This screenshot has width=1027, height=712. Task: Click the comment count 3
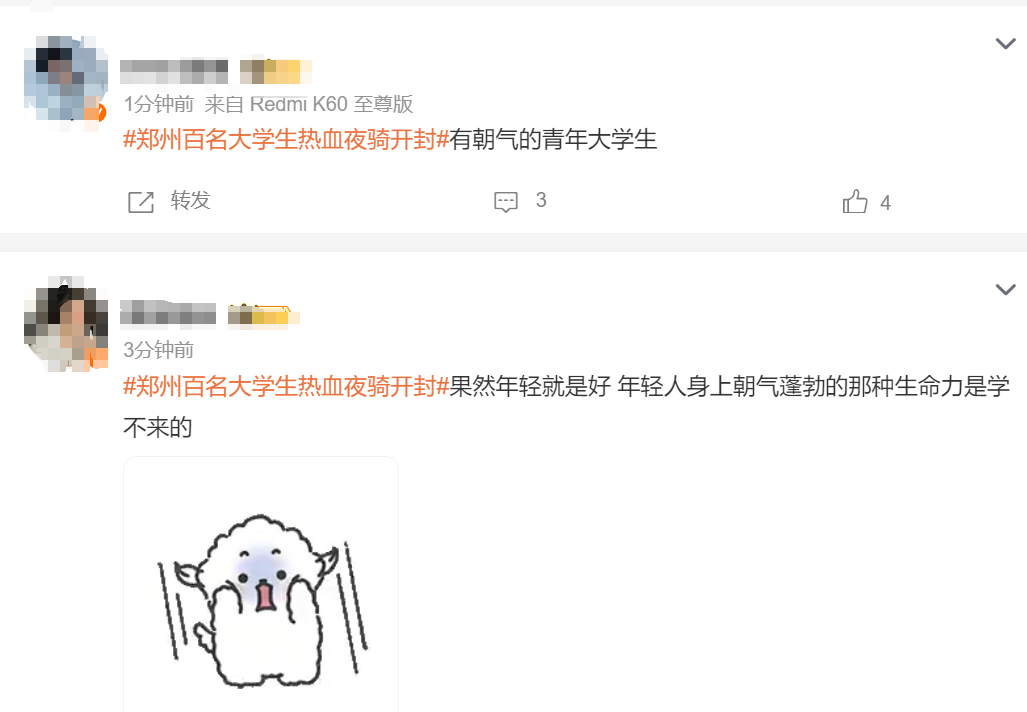click(541, 200)
